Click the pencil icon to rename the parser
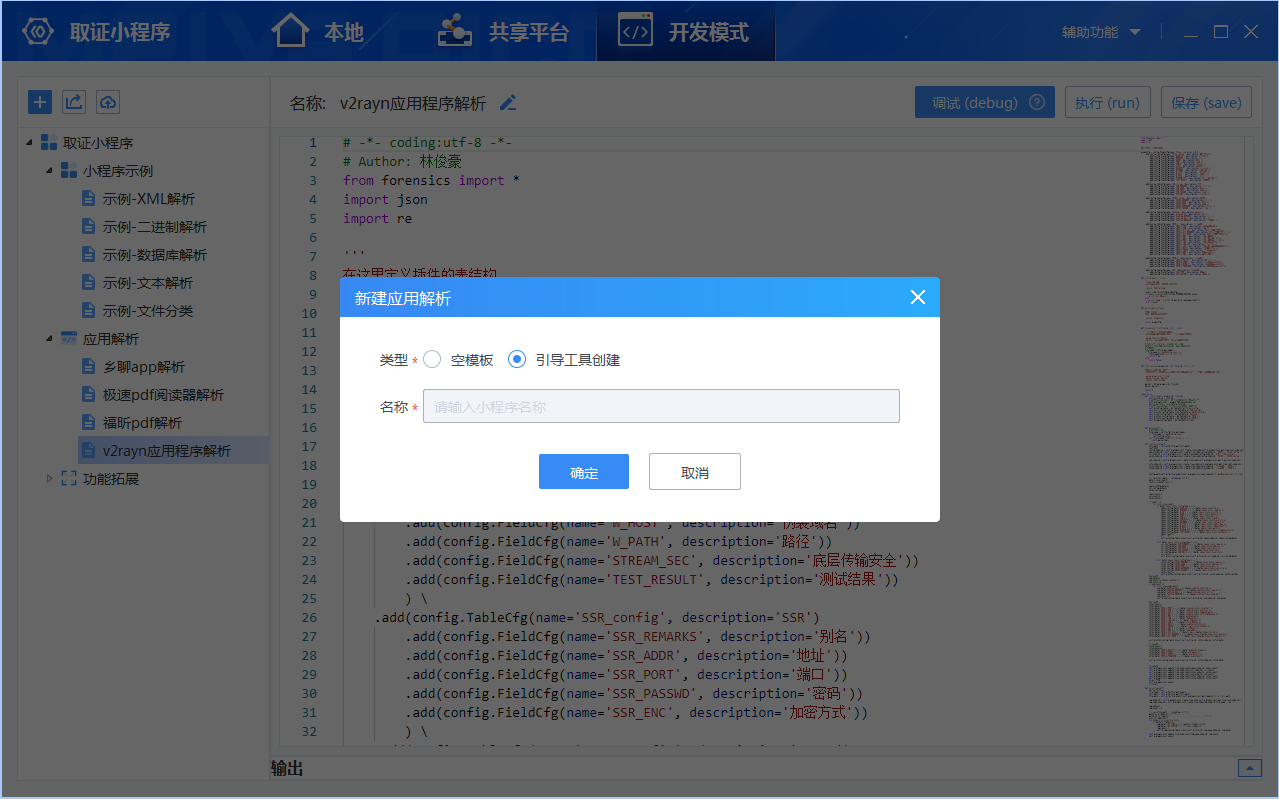The image size is (1279, 799). point(507,102)
